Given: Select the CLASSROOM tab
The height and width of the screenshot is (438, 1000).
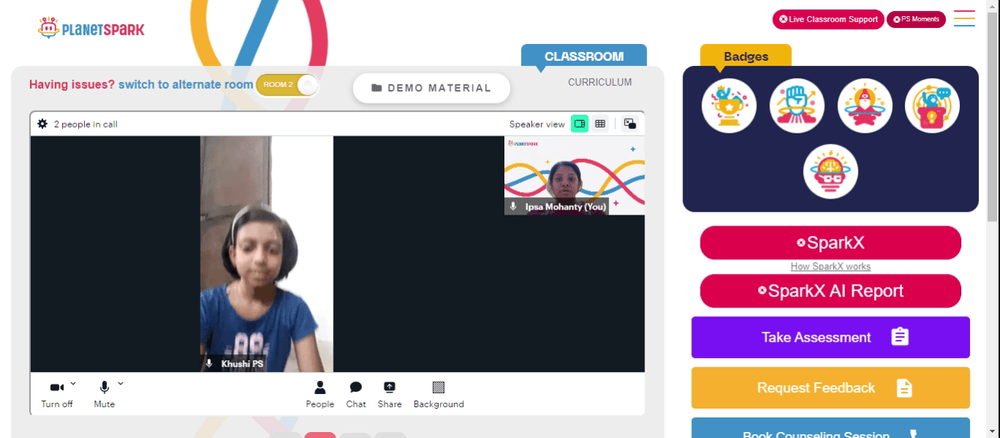Looking at the screenshot, I should 584,56.
